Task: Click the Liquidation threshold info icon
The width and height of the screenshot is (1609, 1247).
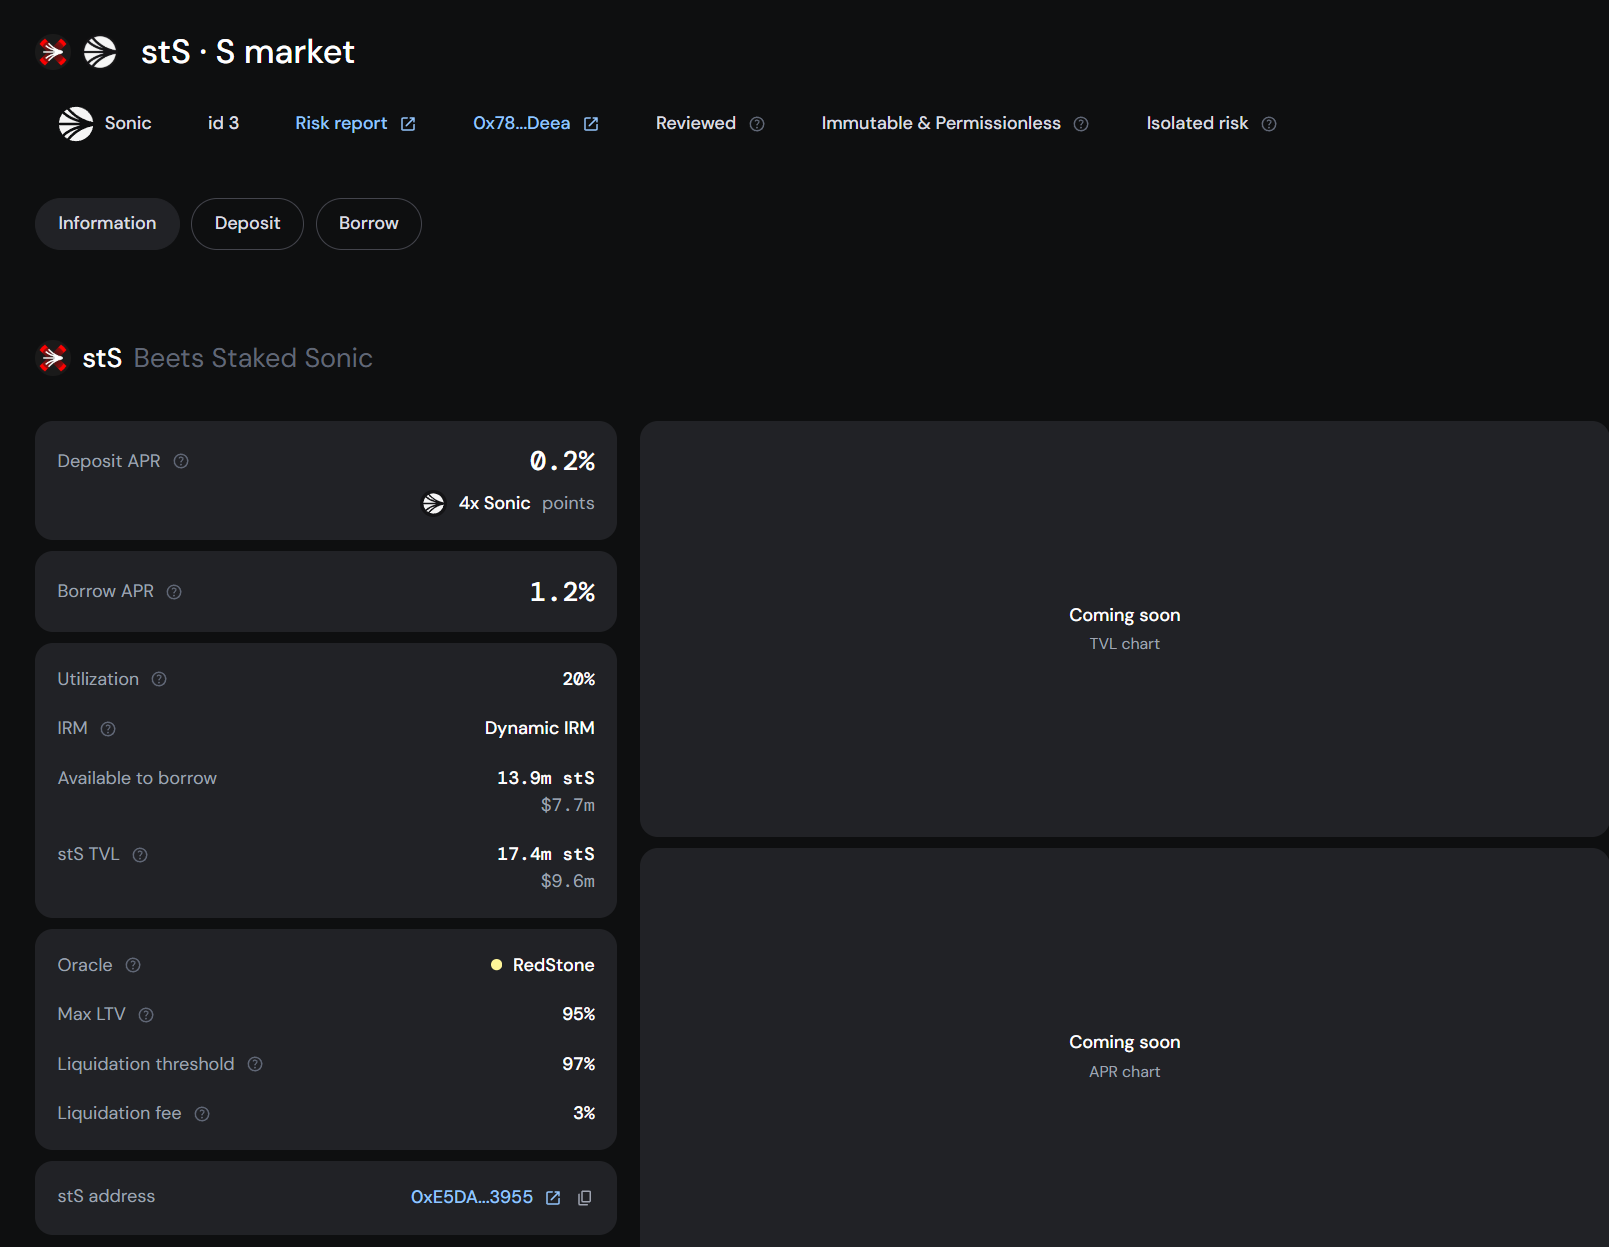Action: tap(255, 1064)
